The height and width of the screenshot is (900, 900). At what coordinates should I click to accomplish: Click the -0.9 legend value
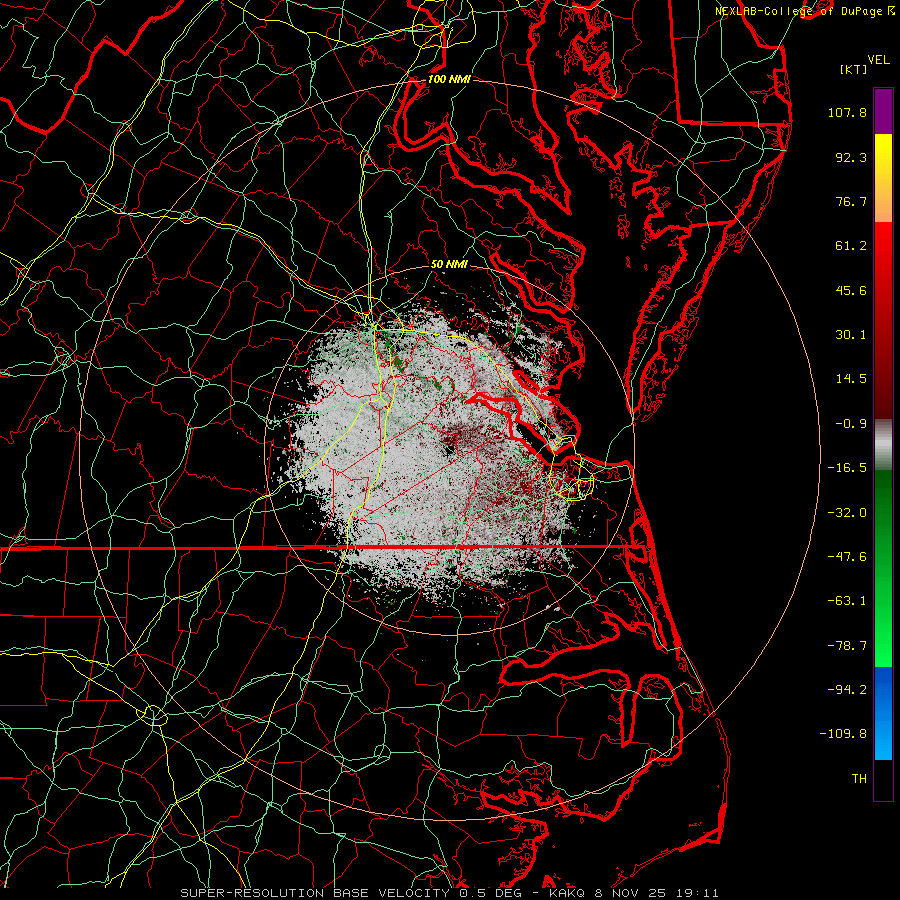click(851, 424)
